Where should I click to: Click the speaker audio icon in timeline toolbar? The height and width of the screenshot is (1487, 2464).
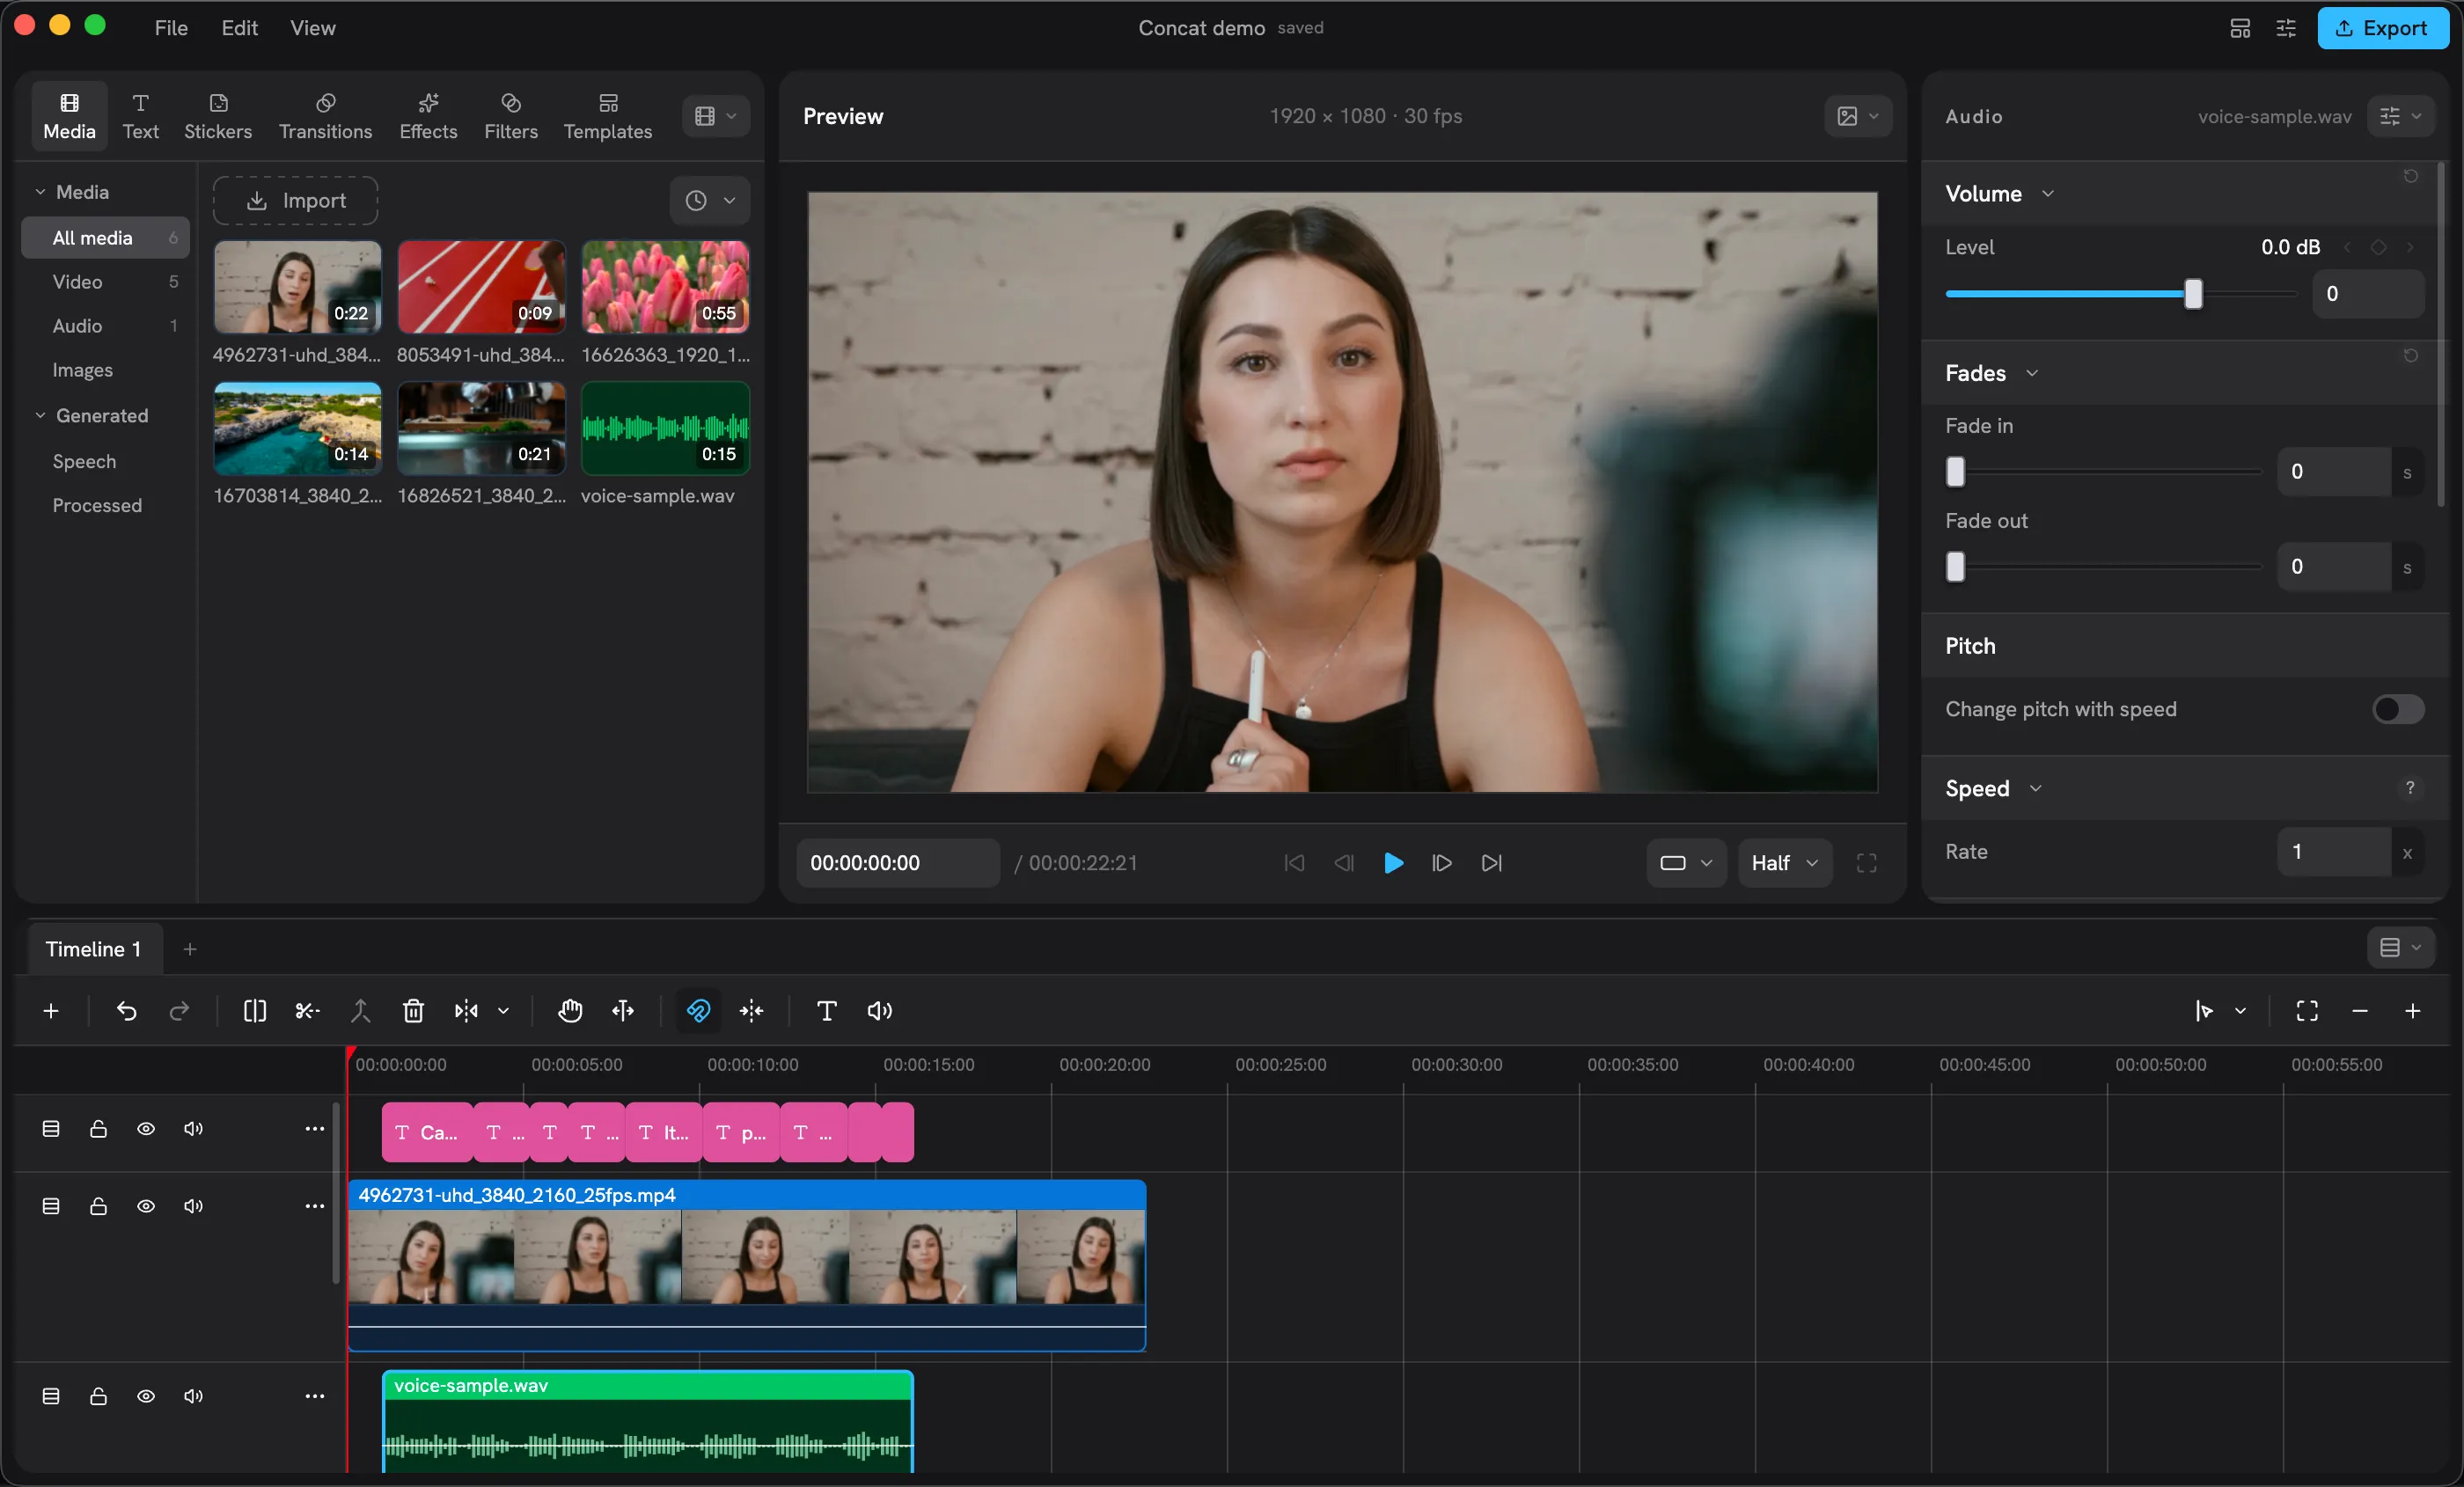pos(879,1011)
